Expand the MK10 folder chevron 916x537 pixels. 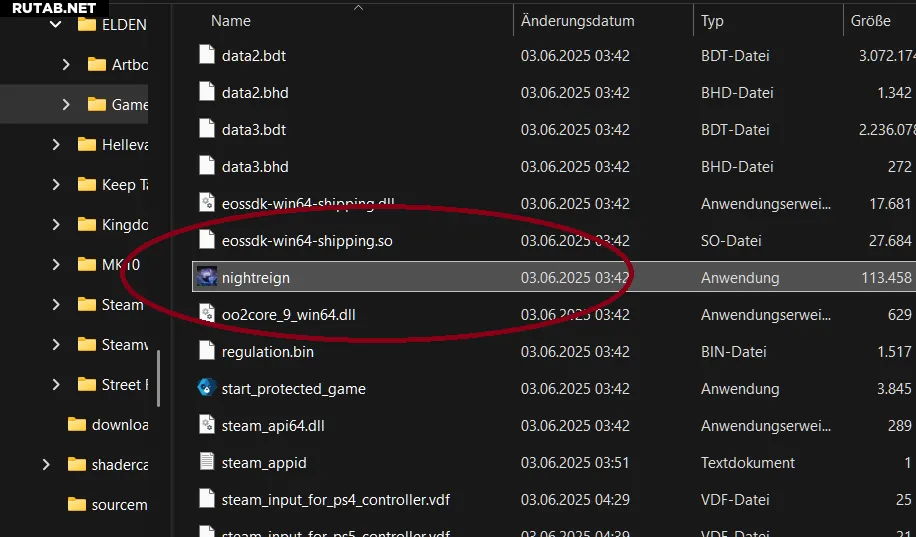pyautogui.click(x=56, y=265)
